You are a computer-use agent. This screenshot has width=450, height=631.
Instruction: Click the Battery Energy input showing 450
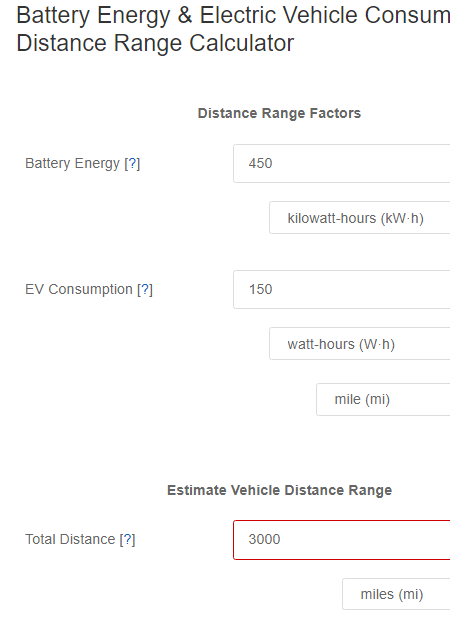click(x=341, y=163)
